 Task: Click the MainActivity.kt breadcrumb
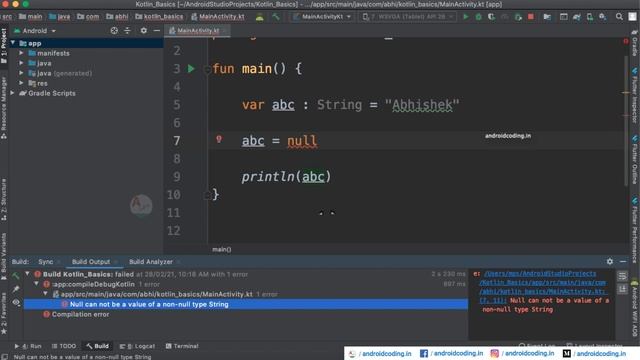click(x=218, y=17)
